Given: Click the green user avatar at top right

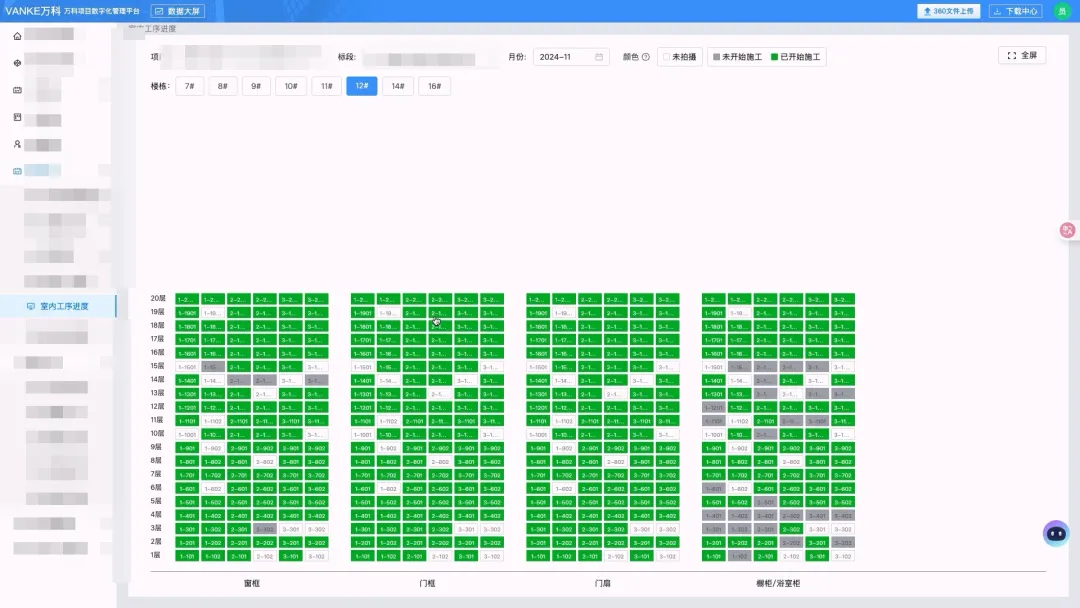Looking at the screenshot, I should tap(1062, 11).
